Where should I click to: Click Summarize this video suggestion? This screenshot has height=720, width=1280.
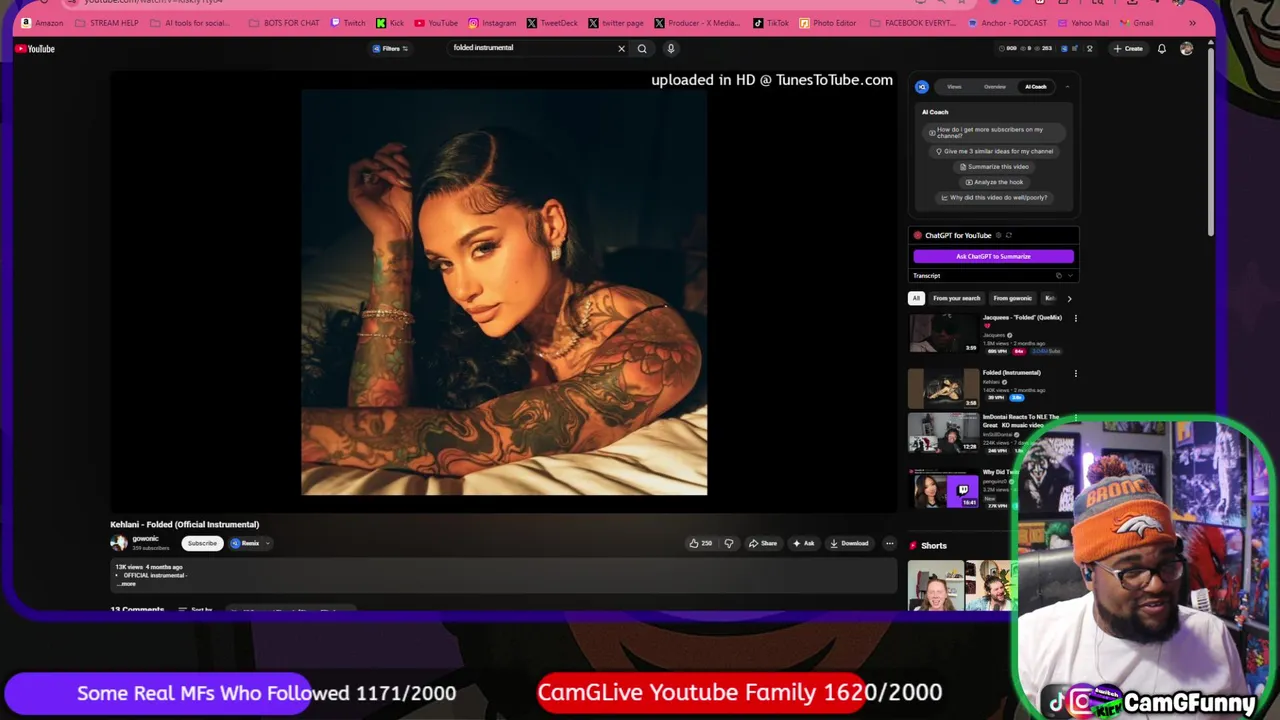click(994, 167)
